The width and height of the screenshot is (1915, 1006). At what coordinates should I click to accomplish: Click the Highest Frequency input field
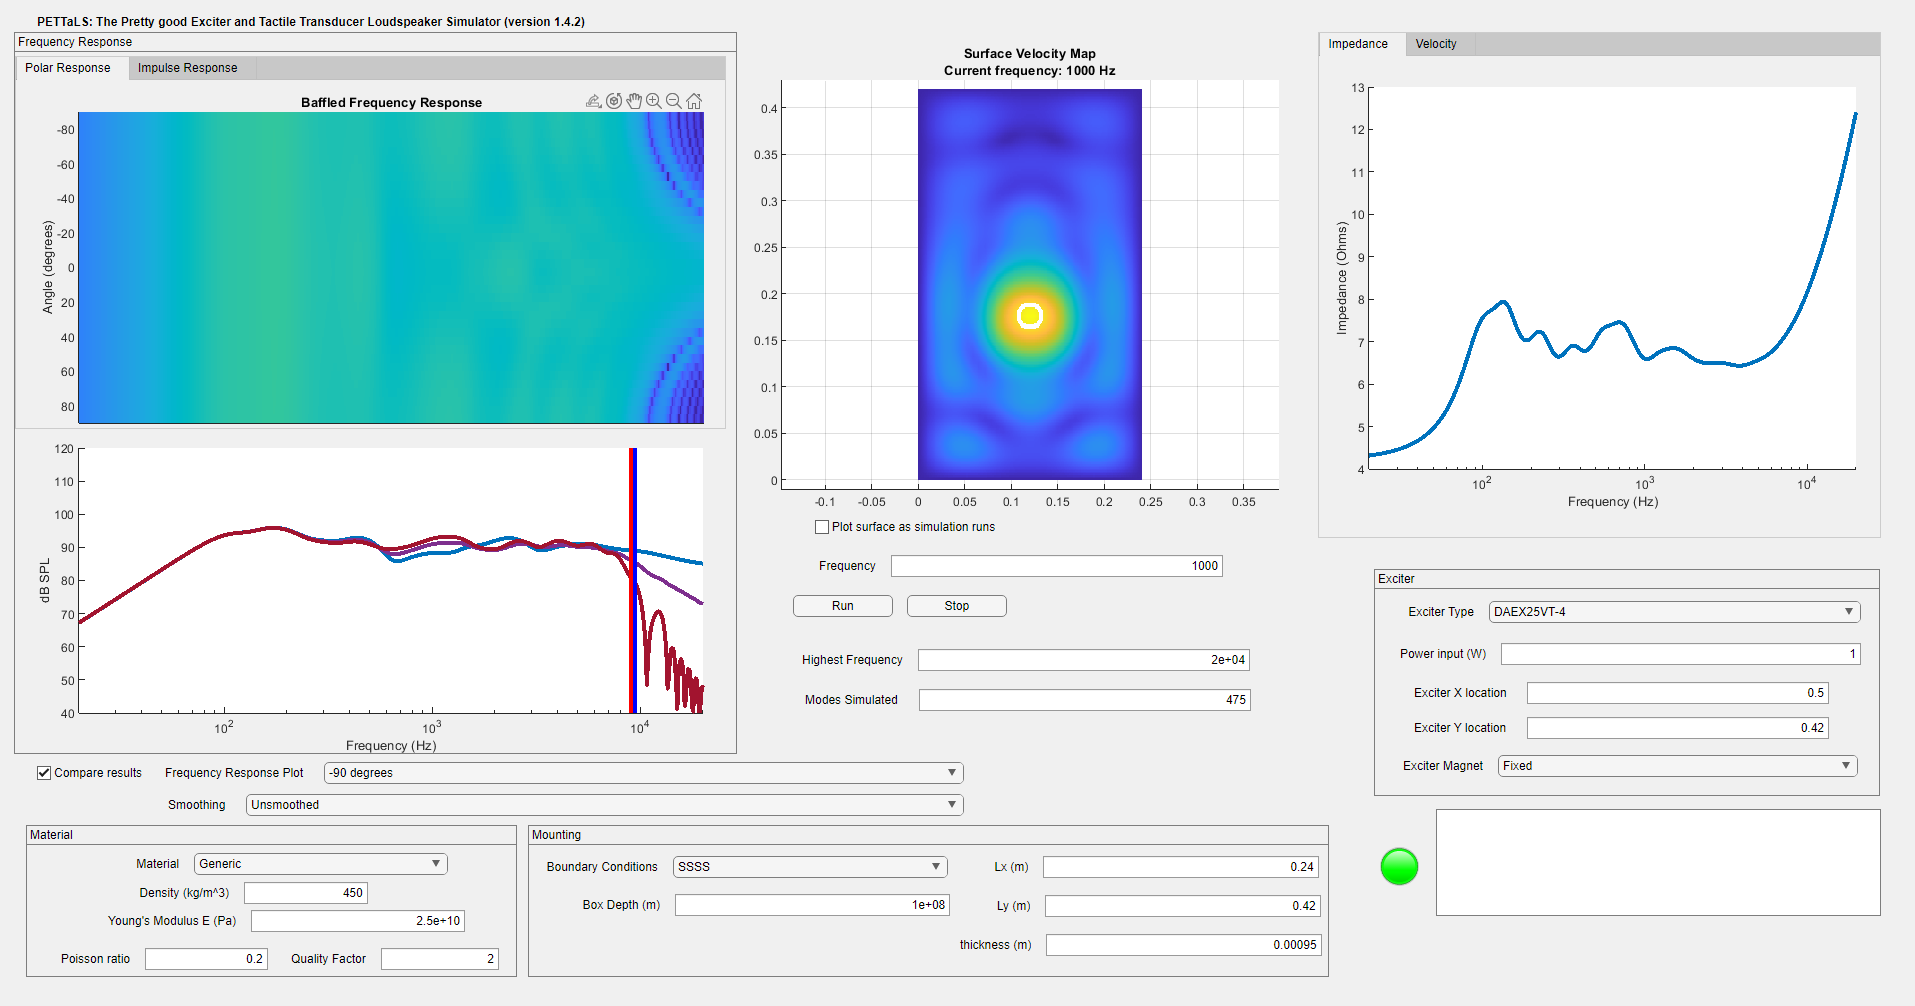click(x=1084, y=660)
